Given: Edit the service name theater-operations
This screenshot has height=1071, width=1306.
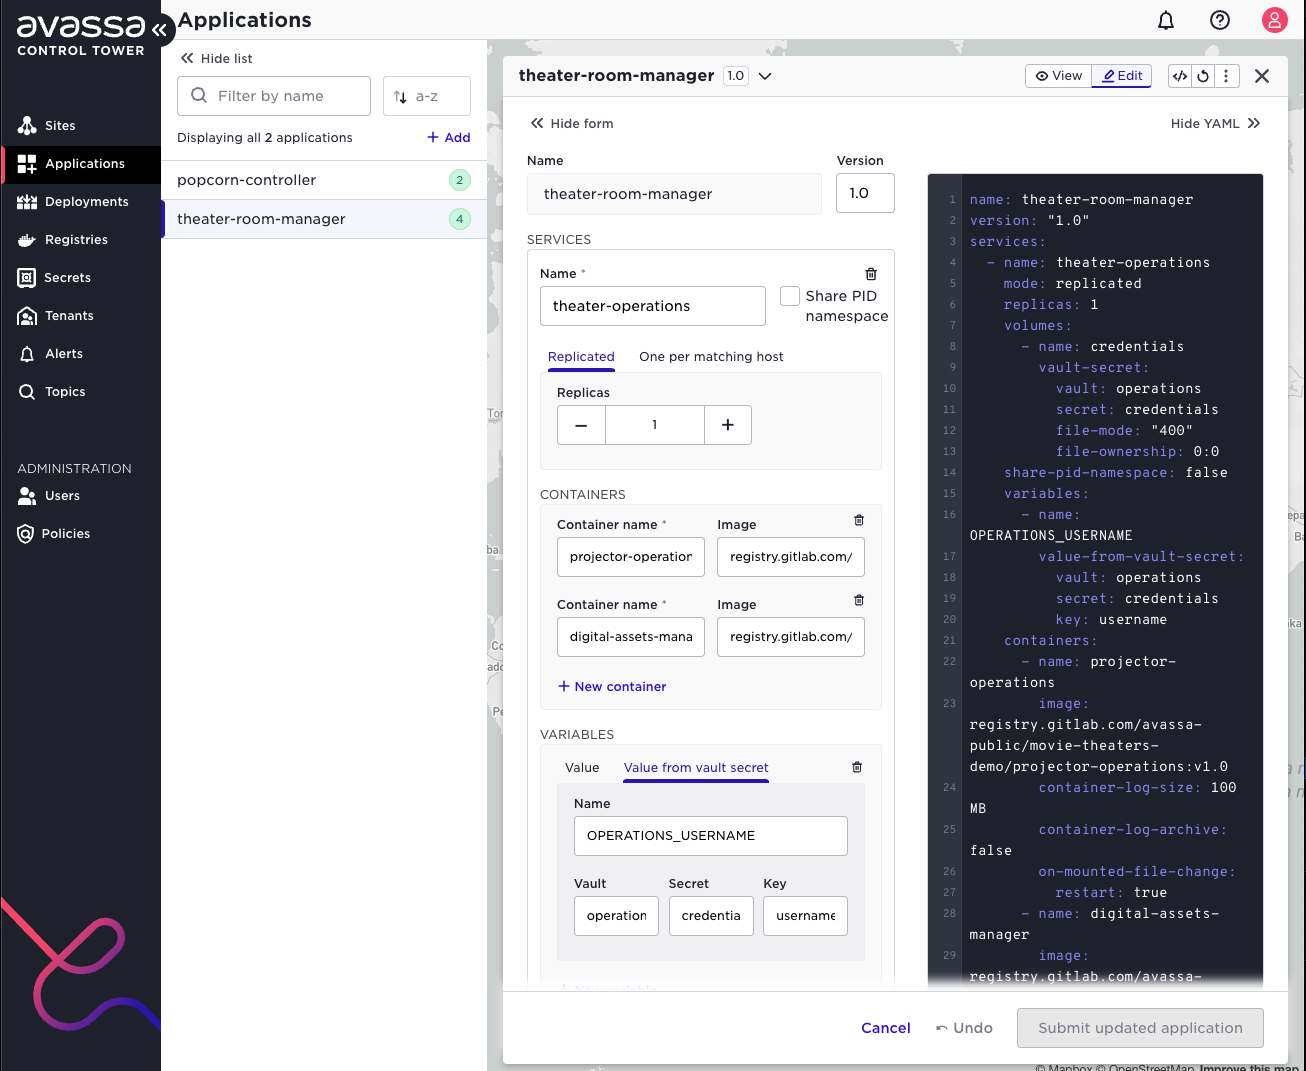Looking at the screenshot, I should coord(653,306).
